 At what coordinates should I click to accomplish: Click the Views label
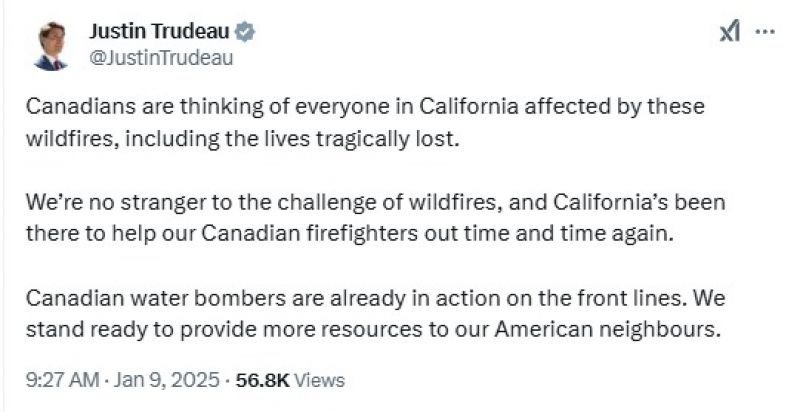320,380
